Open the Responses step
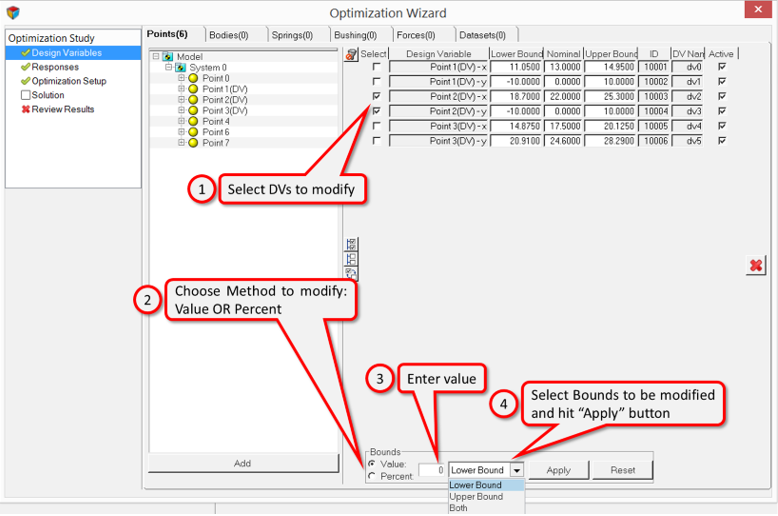 (x=55, y=67)
